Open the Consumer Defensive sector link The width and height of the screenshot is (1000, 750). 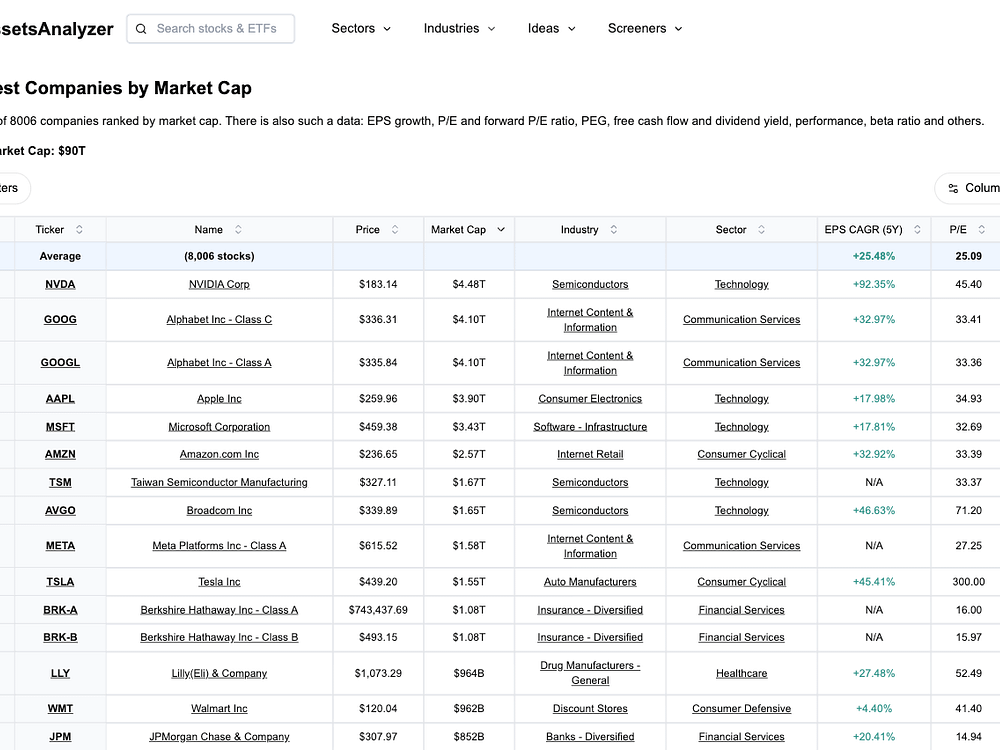741,709
